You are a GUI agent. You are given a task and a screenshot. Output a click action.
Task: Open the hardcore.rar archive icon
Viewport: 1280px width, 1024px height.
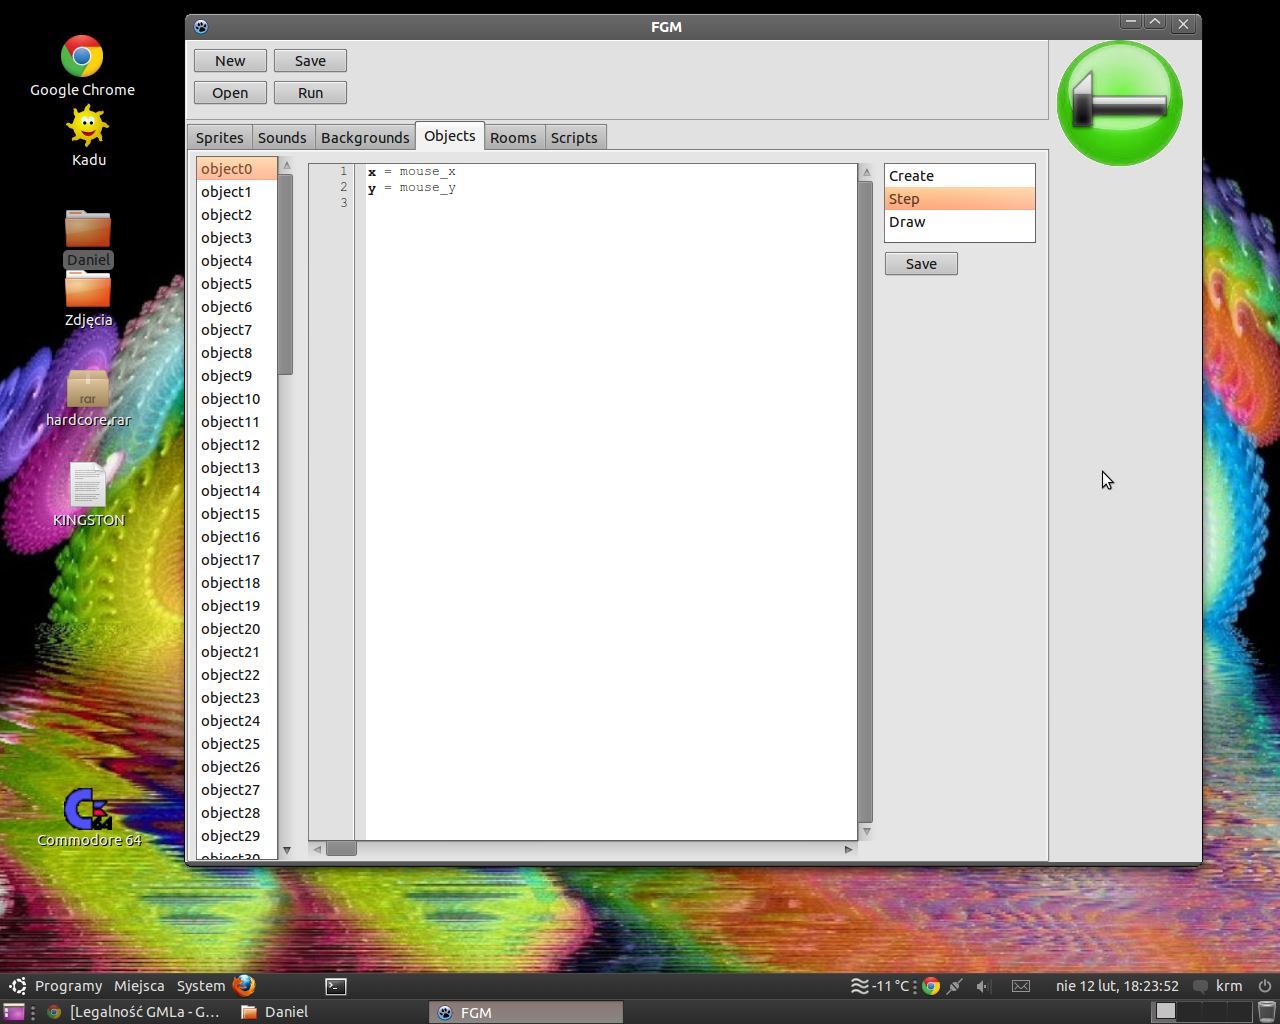88,389
